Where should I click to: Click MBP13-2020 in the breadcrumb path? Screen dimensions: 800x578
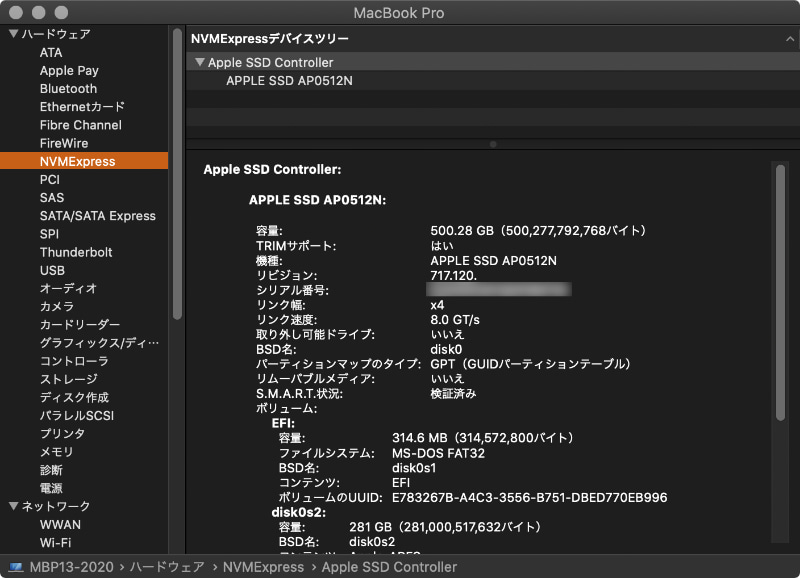coord(71,567)
